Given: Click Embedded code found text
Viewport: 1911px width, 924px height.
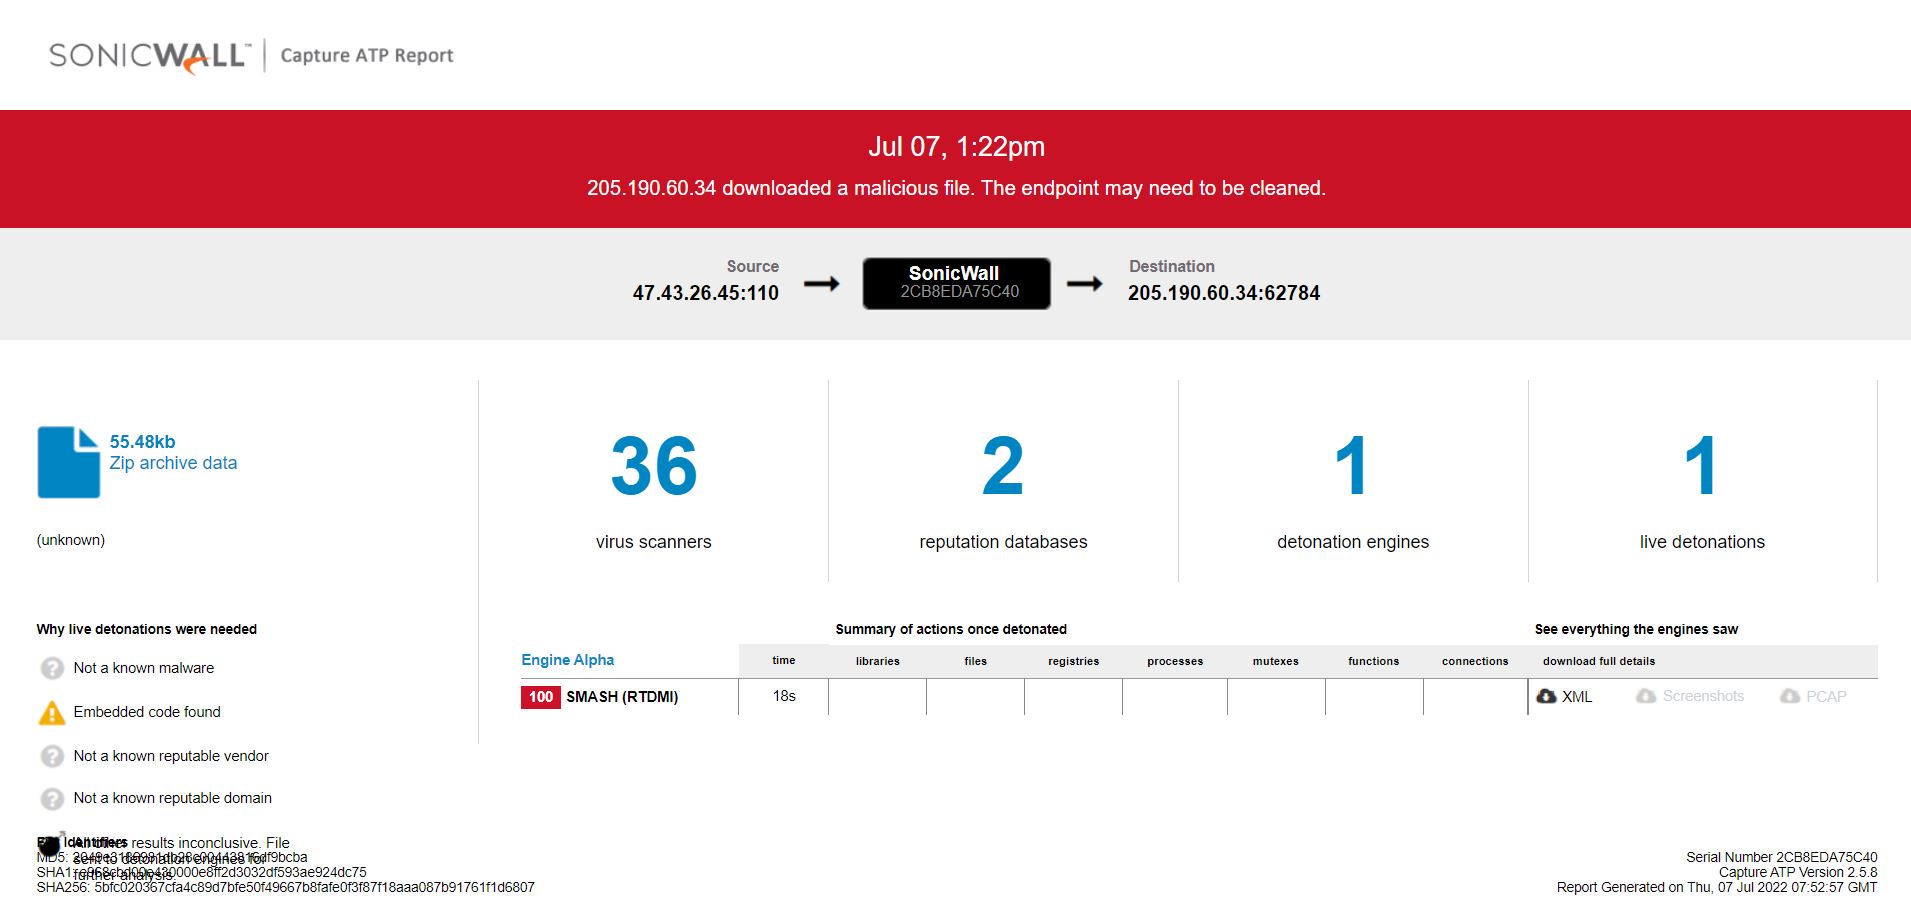Looking at the screenshot, I should [x=147, y=712].
